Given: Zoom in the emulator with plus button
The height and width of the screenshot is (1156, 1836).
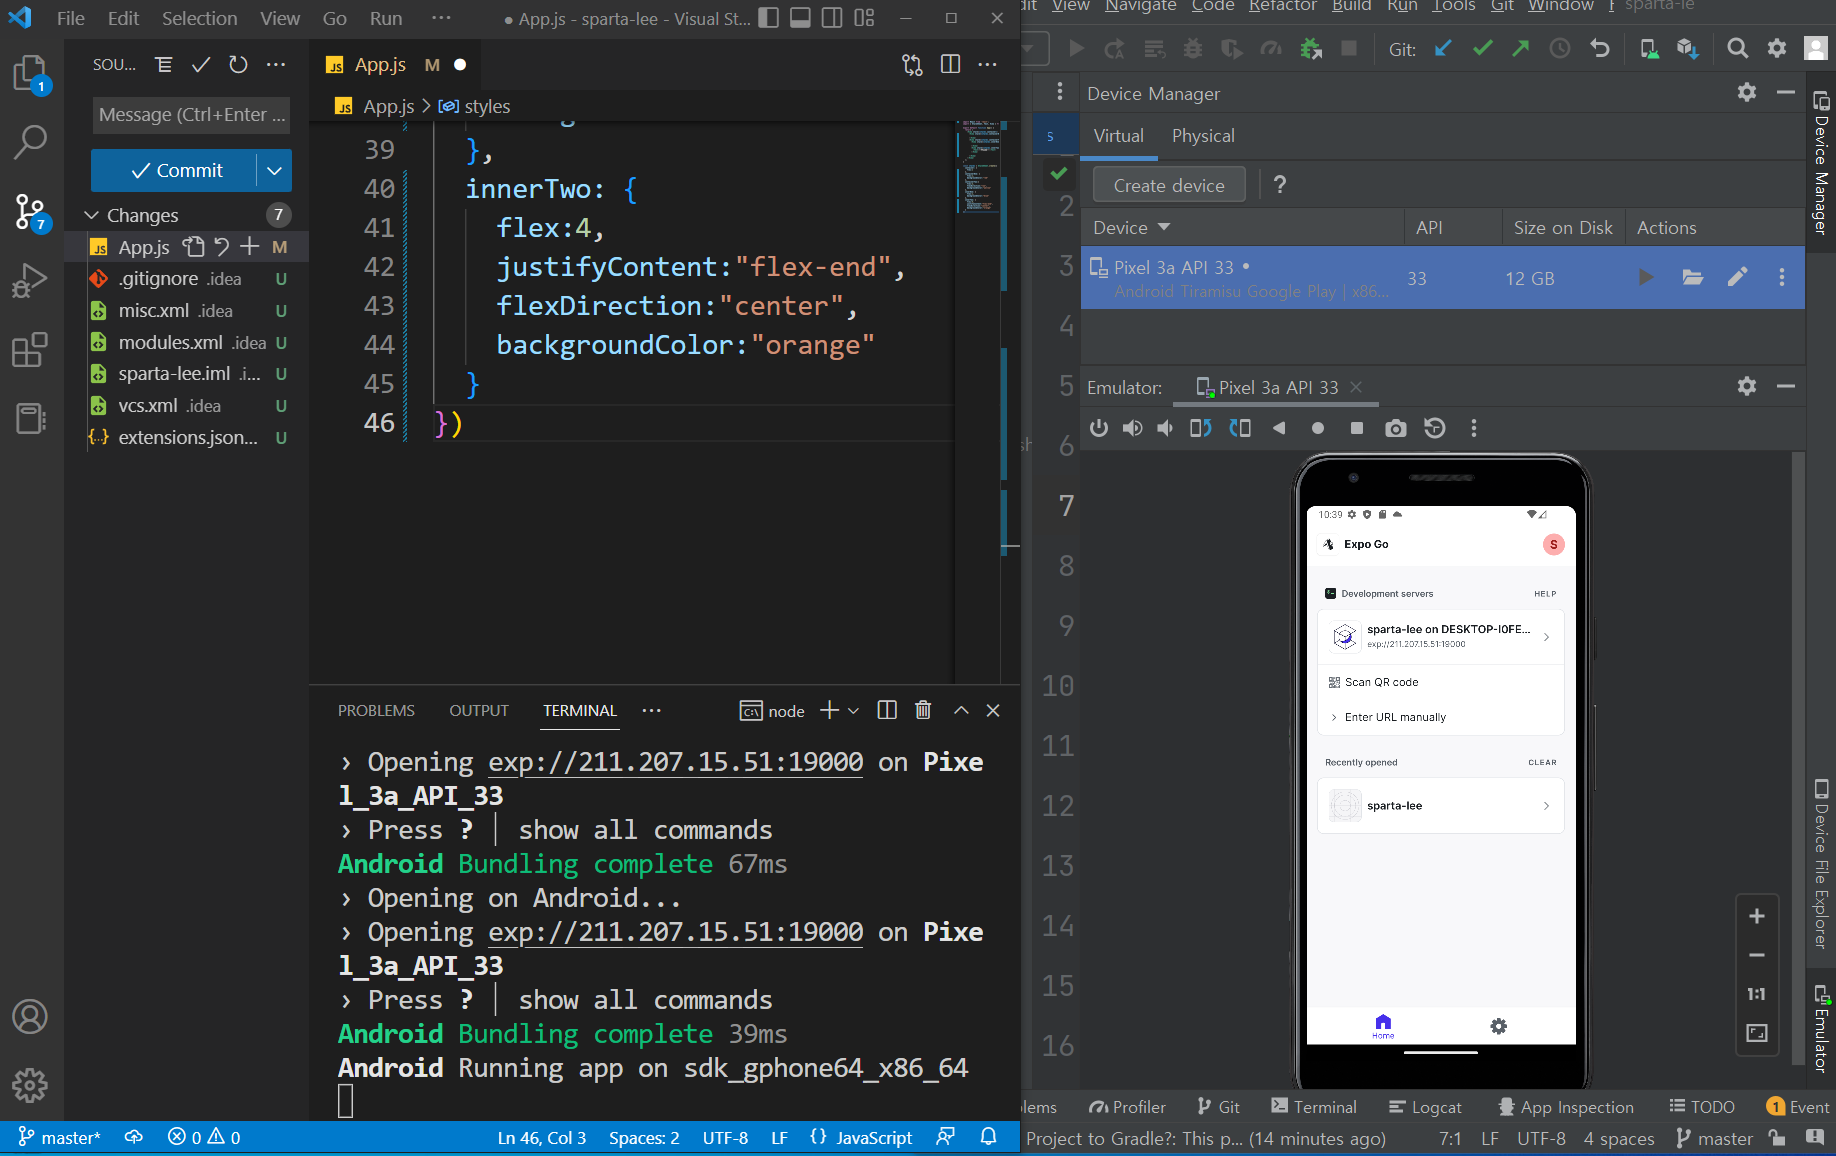Looking at the screenshot, I should (1757, 916).
